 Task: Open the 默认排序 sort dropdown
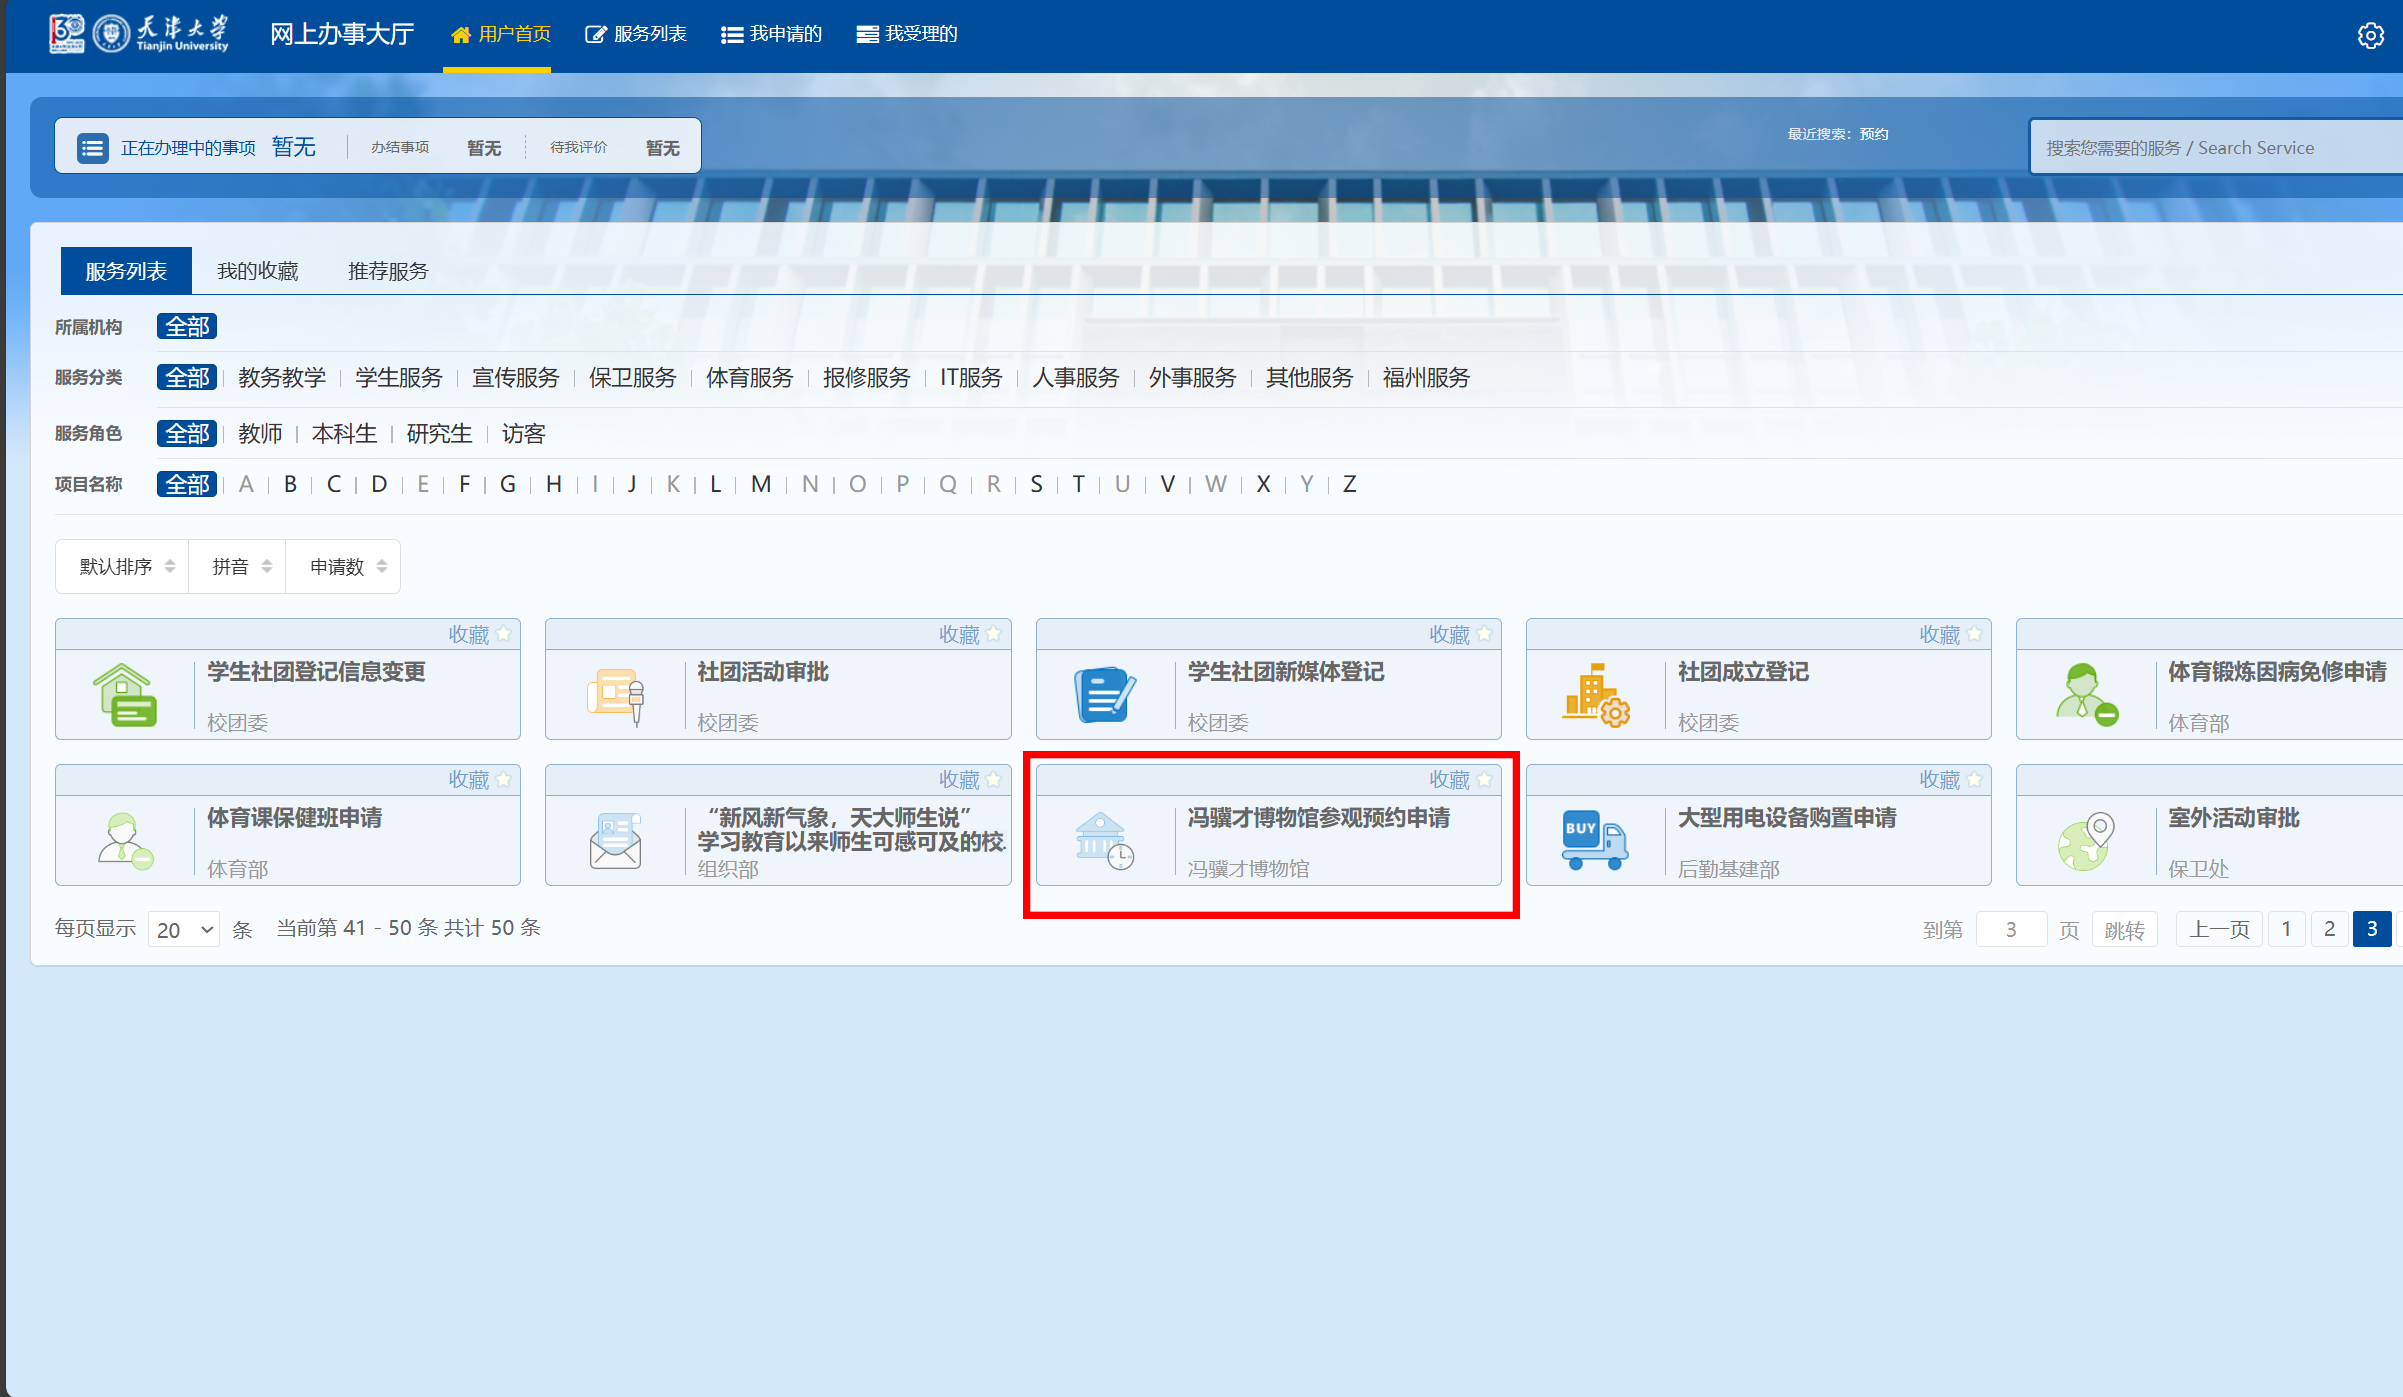click(x=121, y=565)
